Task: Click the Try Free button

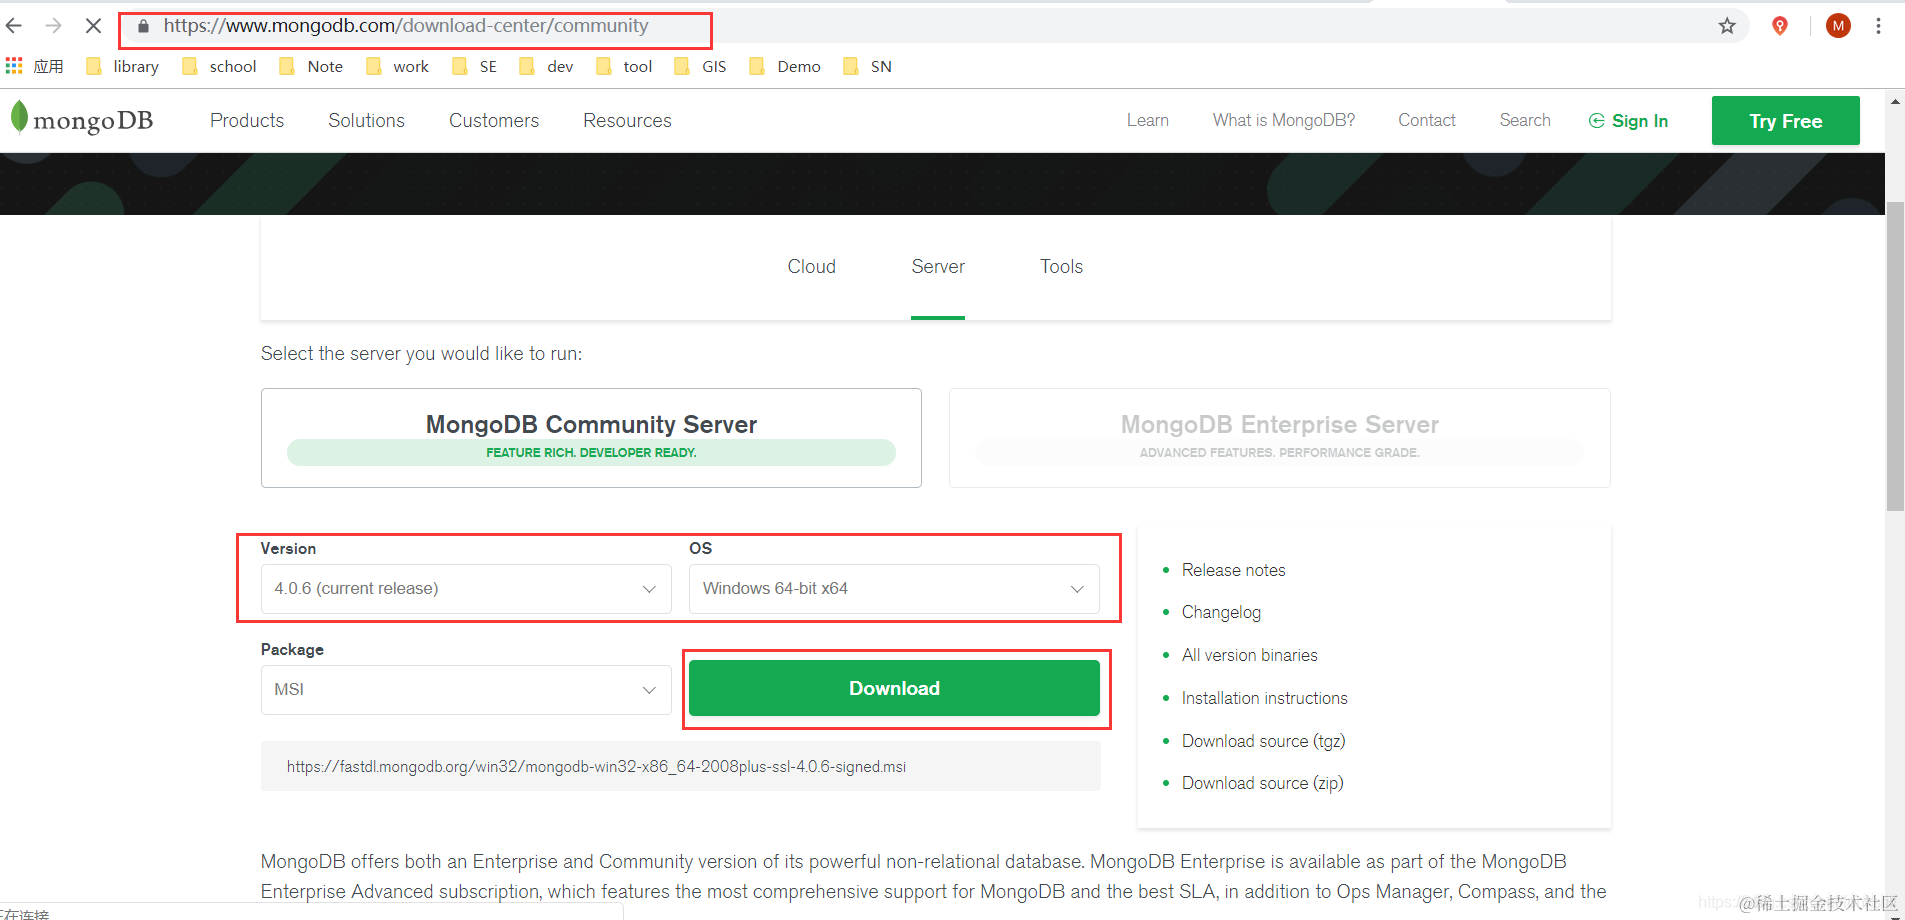Action: [x=1786, y=121]
